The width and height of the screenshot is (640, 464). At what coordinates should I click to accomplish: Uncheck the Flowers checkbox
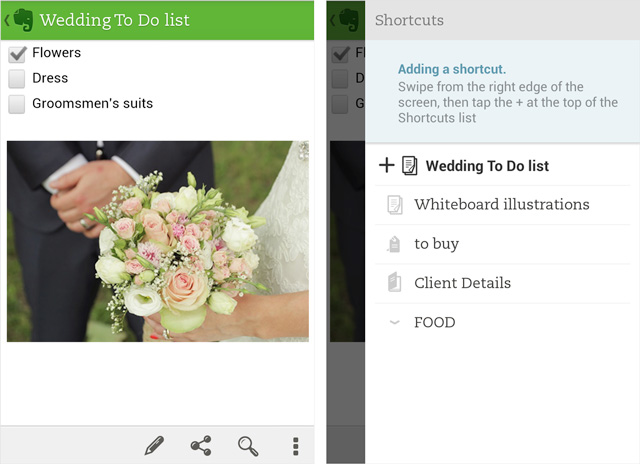[17, 54]
